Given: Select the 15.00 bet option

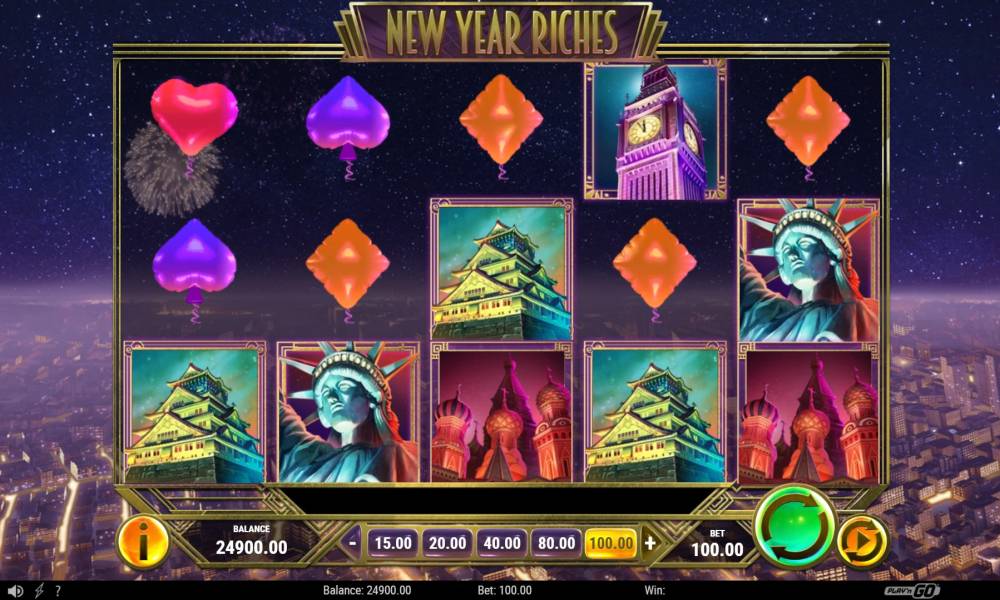Looking at the screenshot, I should coord(393,543).
